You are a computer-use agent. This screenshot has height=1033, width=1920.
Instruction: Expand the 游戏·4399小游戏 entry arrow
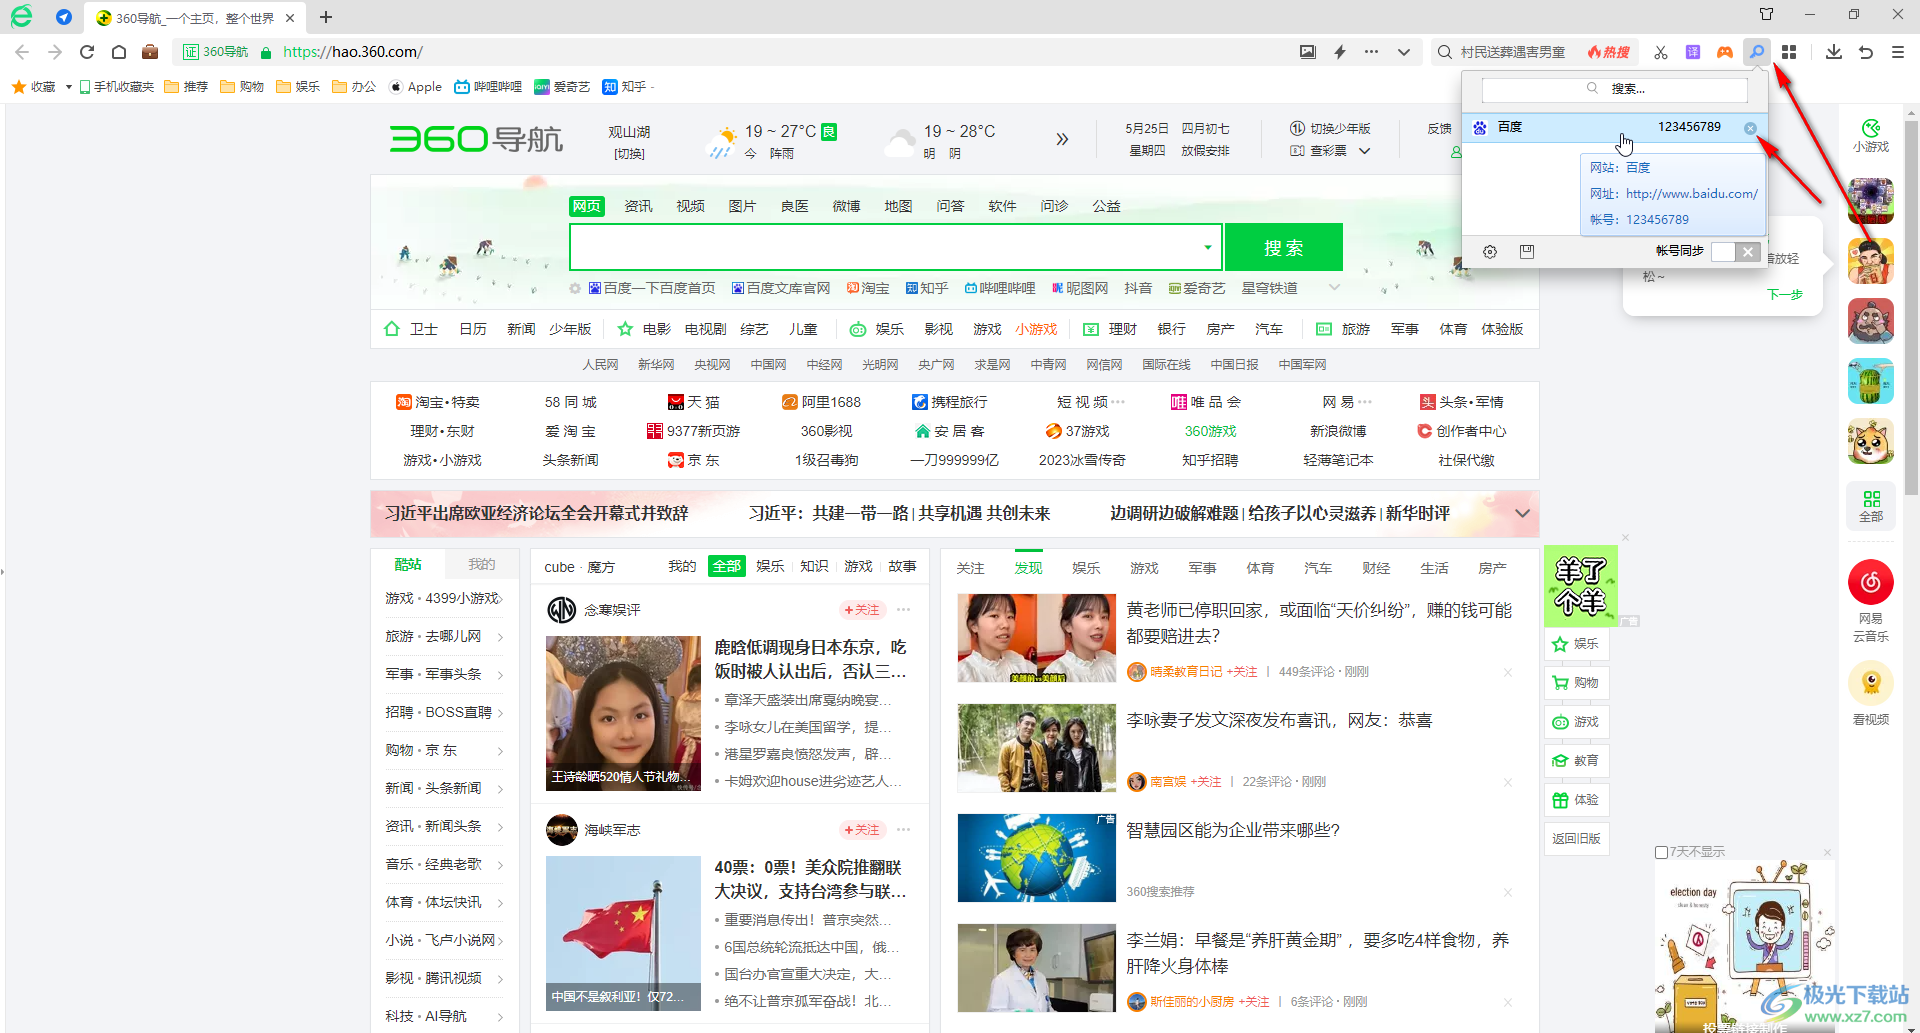[x=500, y=599]
